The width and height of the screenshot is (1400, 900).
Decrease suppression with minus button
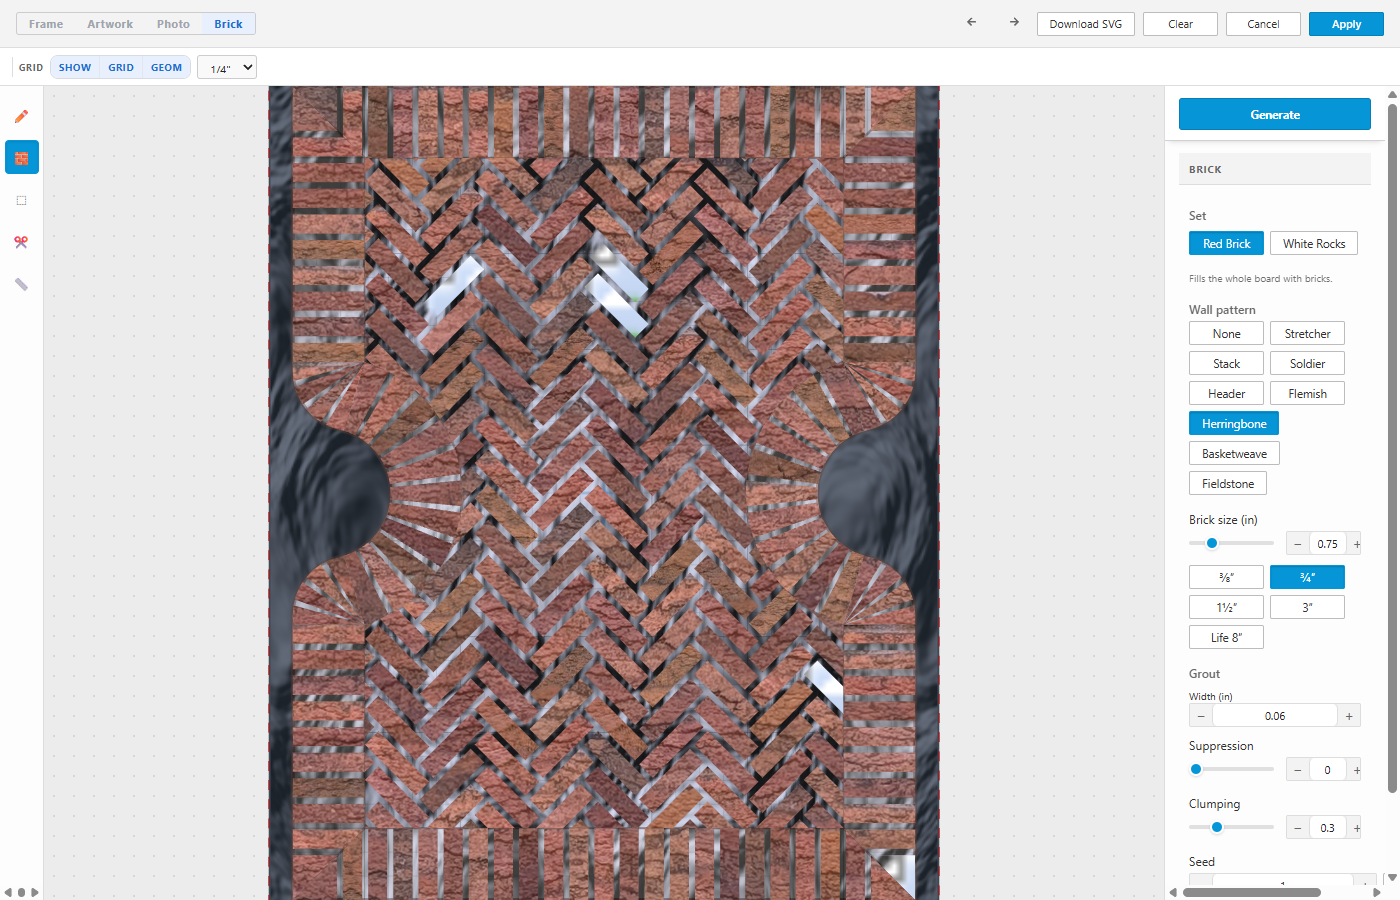point(1297,770)
